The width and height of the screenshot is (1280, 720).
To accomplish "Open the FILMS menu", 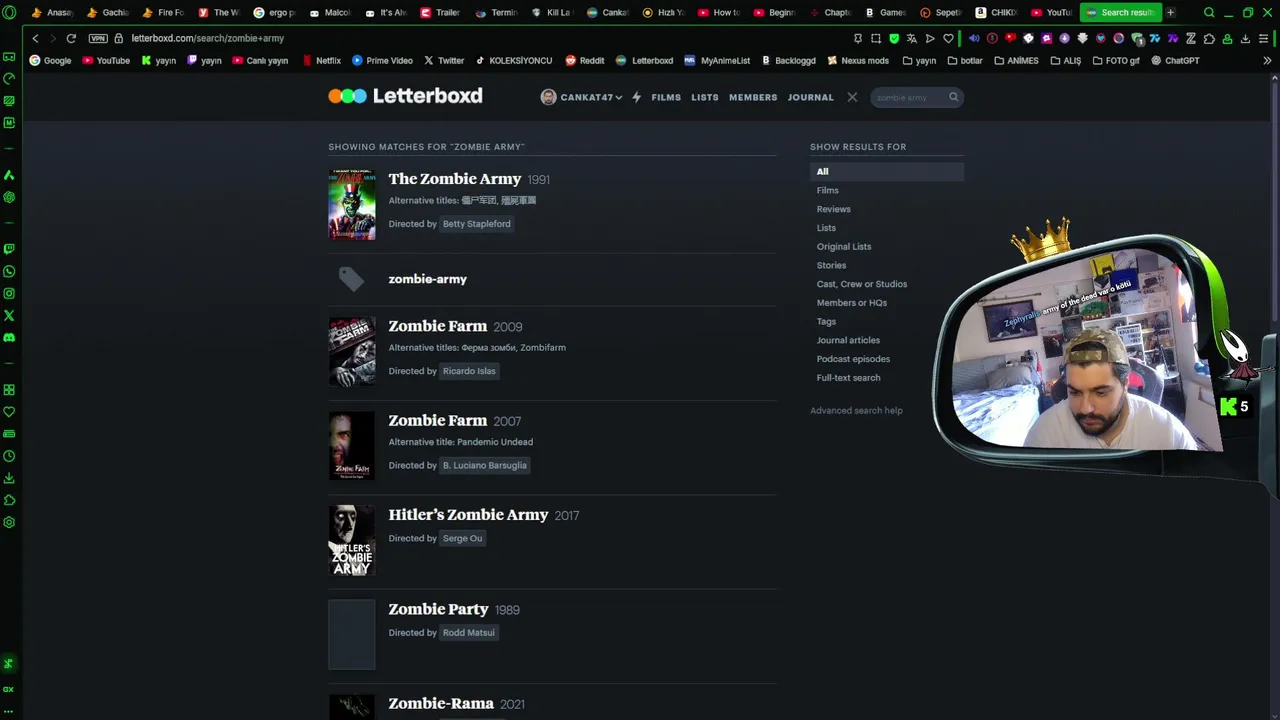I will tap(666, 97).
